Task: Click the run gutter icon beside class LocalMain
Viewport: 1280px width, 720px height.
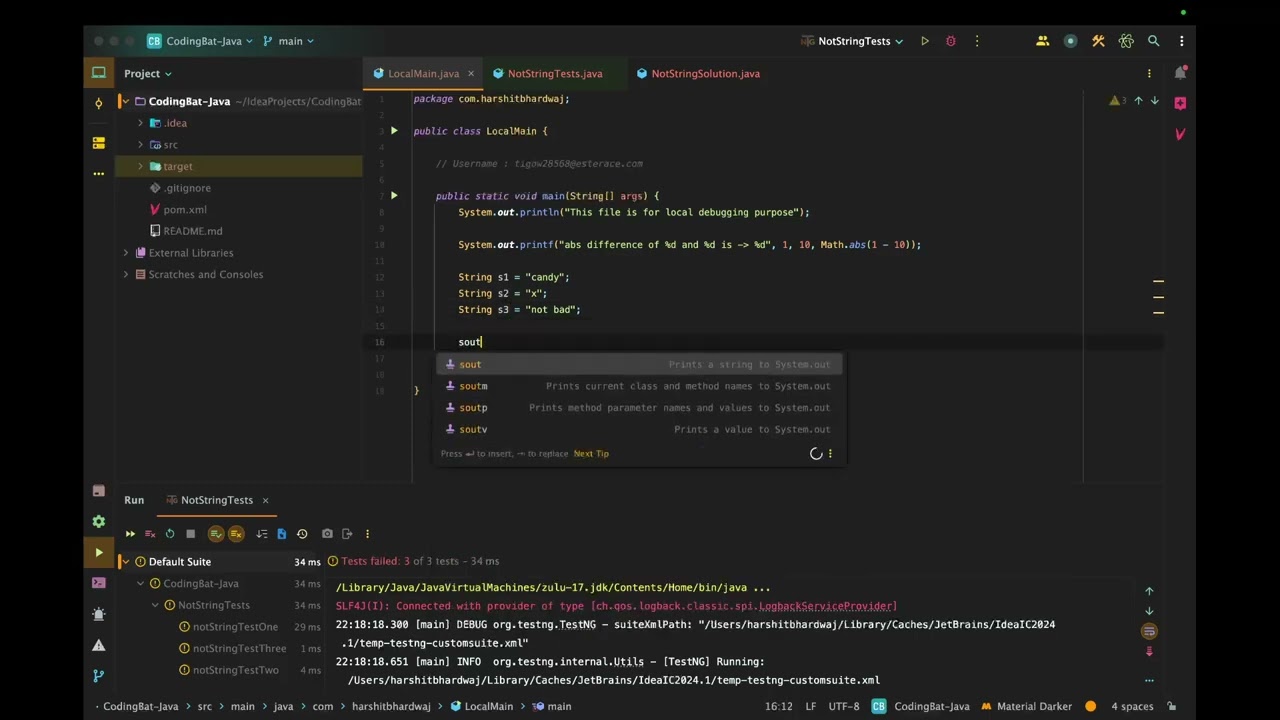Action: point(394,131)
